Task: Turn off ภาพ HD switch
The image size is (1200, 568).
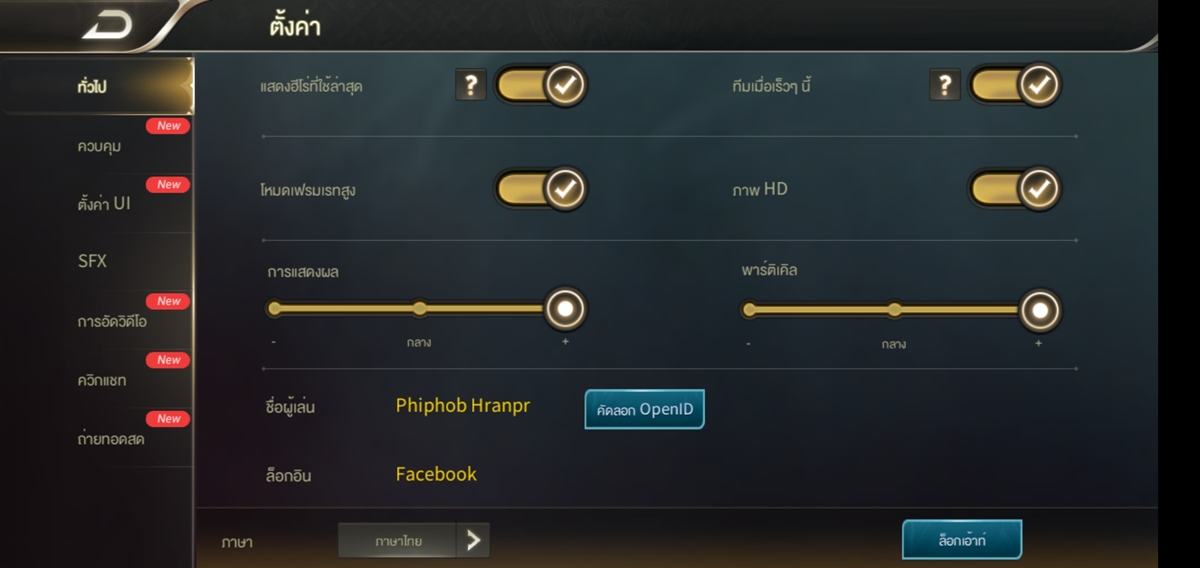Action: pyautogui.click(x=1015, y=187)
